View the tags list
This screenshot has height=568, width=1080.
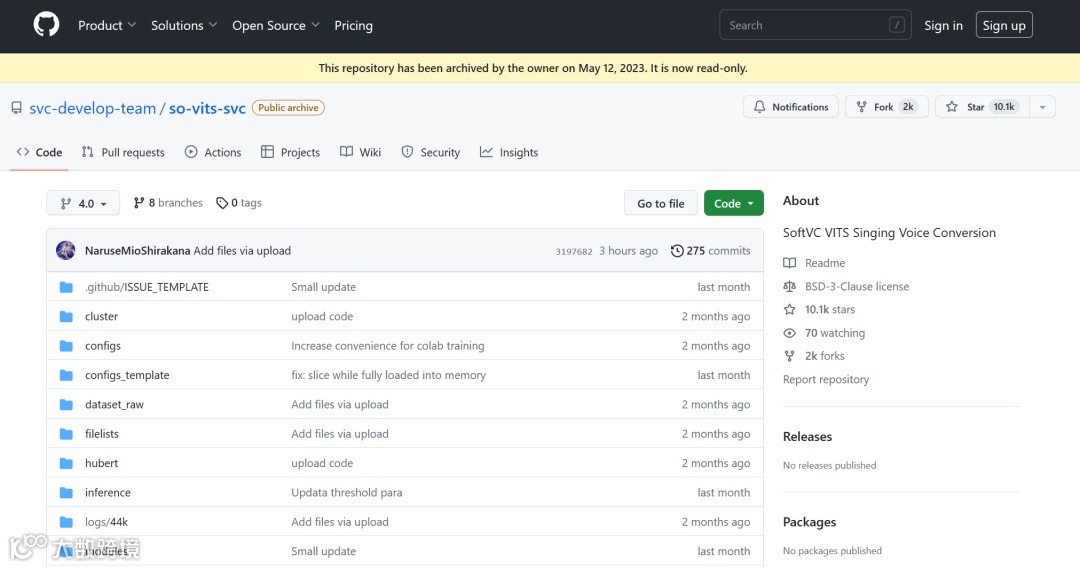coord(239,203)
